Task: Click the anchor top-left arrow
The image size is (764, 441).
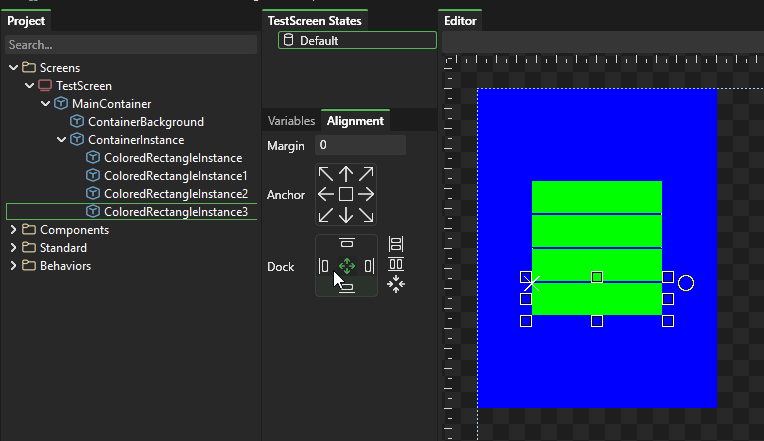Action: click(326, 174)
